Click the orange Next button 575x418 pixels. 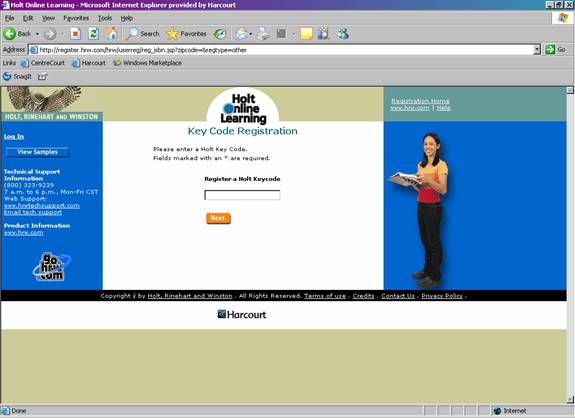218,218
